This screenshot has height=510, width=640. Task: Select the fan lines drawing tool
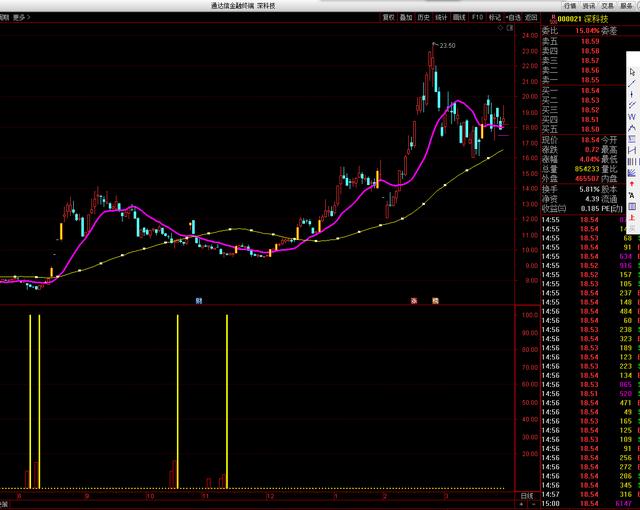[x=632, y=173]
